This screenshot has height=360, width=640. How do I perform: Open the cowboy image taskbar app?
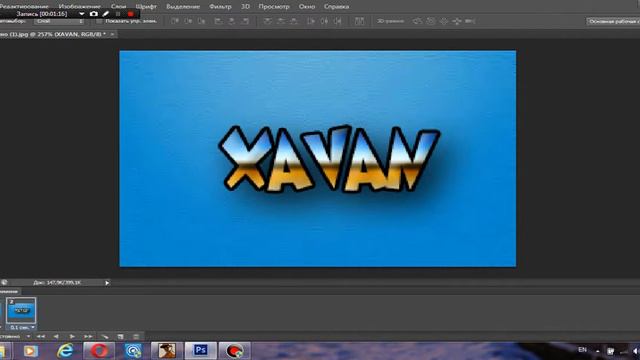167,351
